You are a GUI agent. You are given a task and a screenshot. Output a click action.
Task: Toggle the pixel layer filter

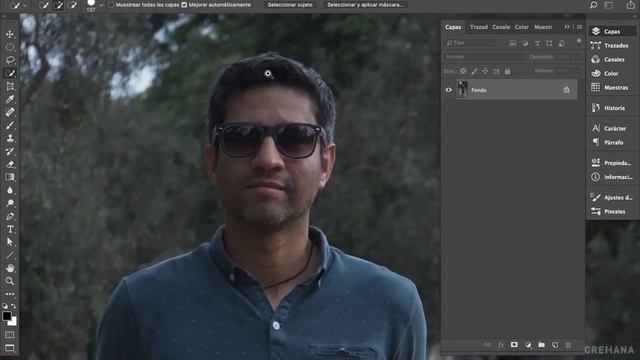click(513, 43)
